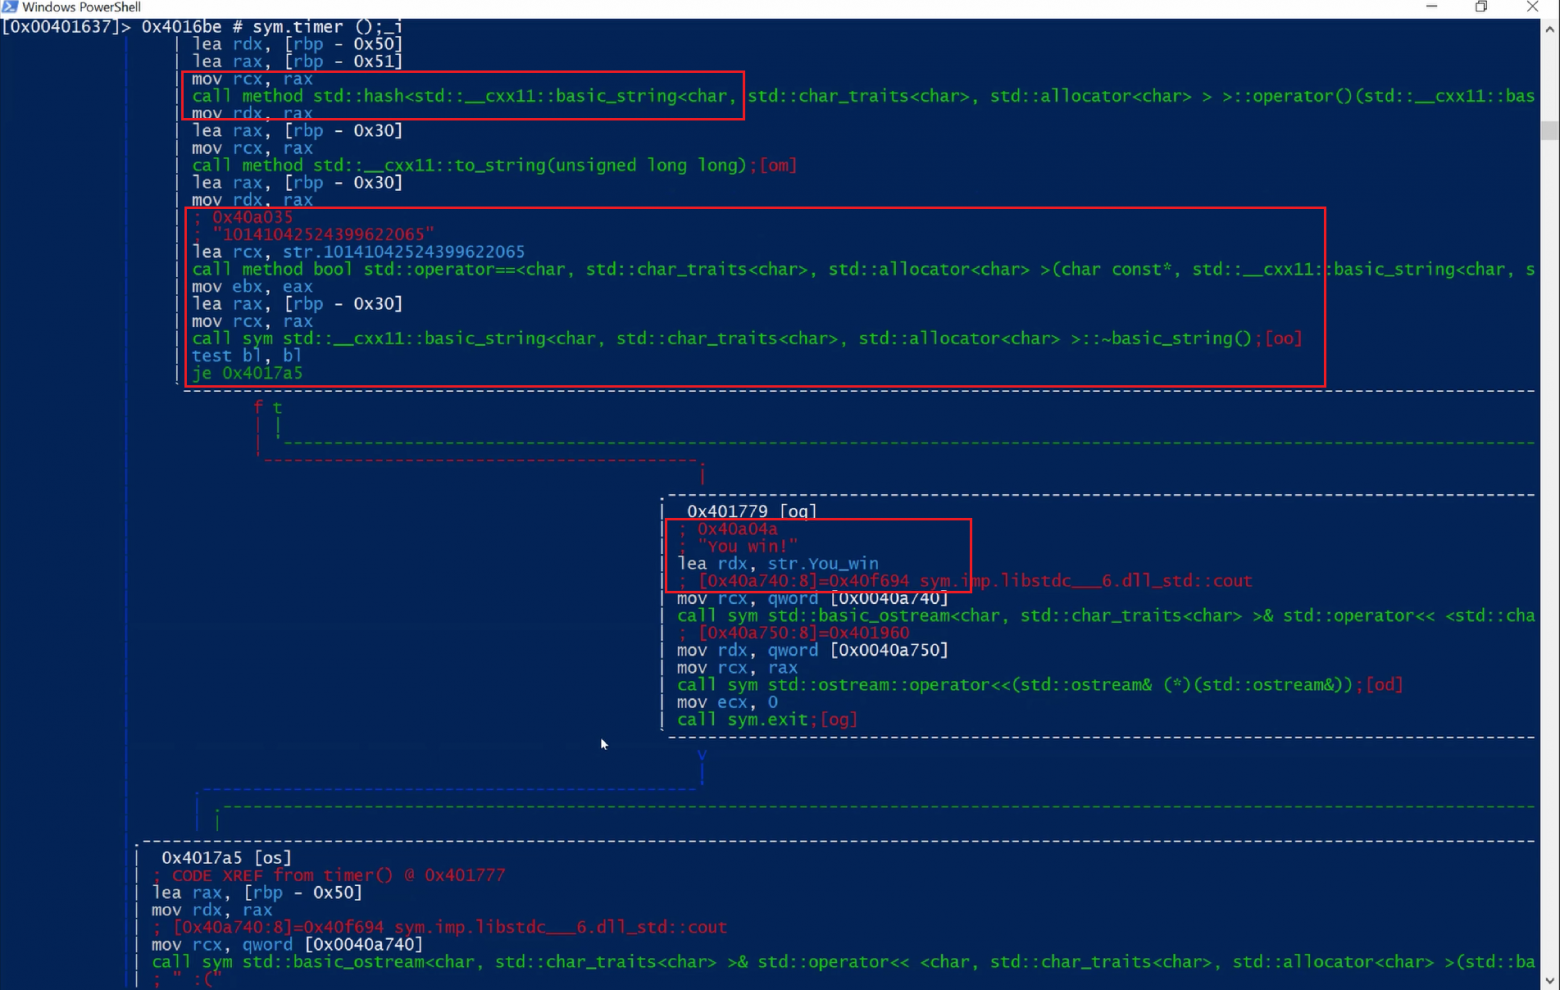Click the "0x4017a5 [os]" block header
This screenshot has height=990, width=1560.
[x=227, y=858]
